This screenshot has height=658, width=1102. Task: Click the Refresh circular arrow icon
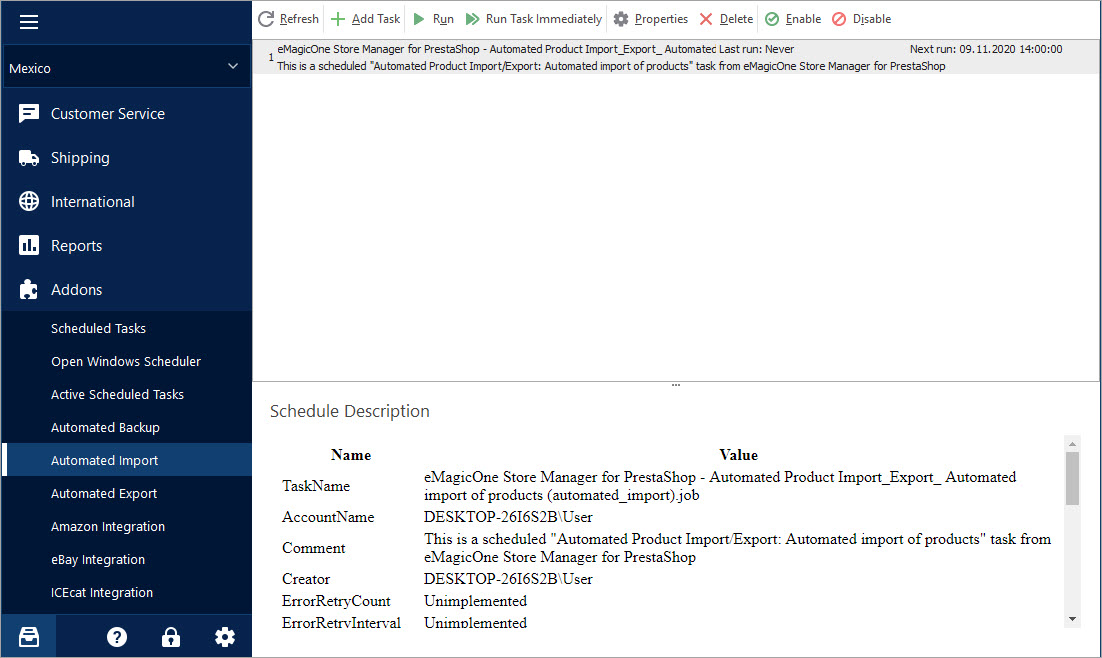266,19
